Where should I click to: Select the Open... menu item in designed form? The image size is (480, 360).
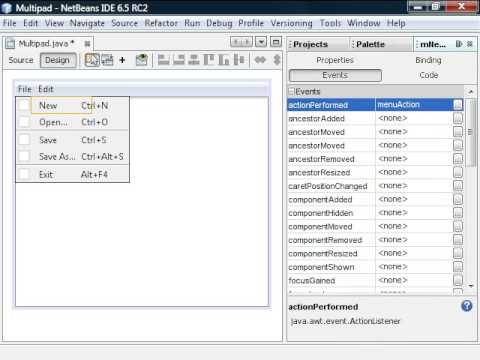[72, 122]
